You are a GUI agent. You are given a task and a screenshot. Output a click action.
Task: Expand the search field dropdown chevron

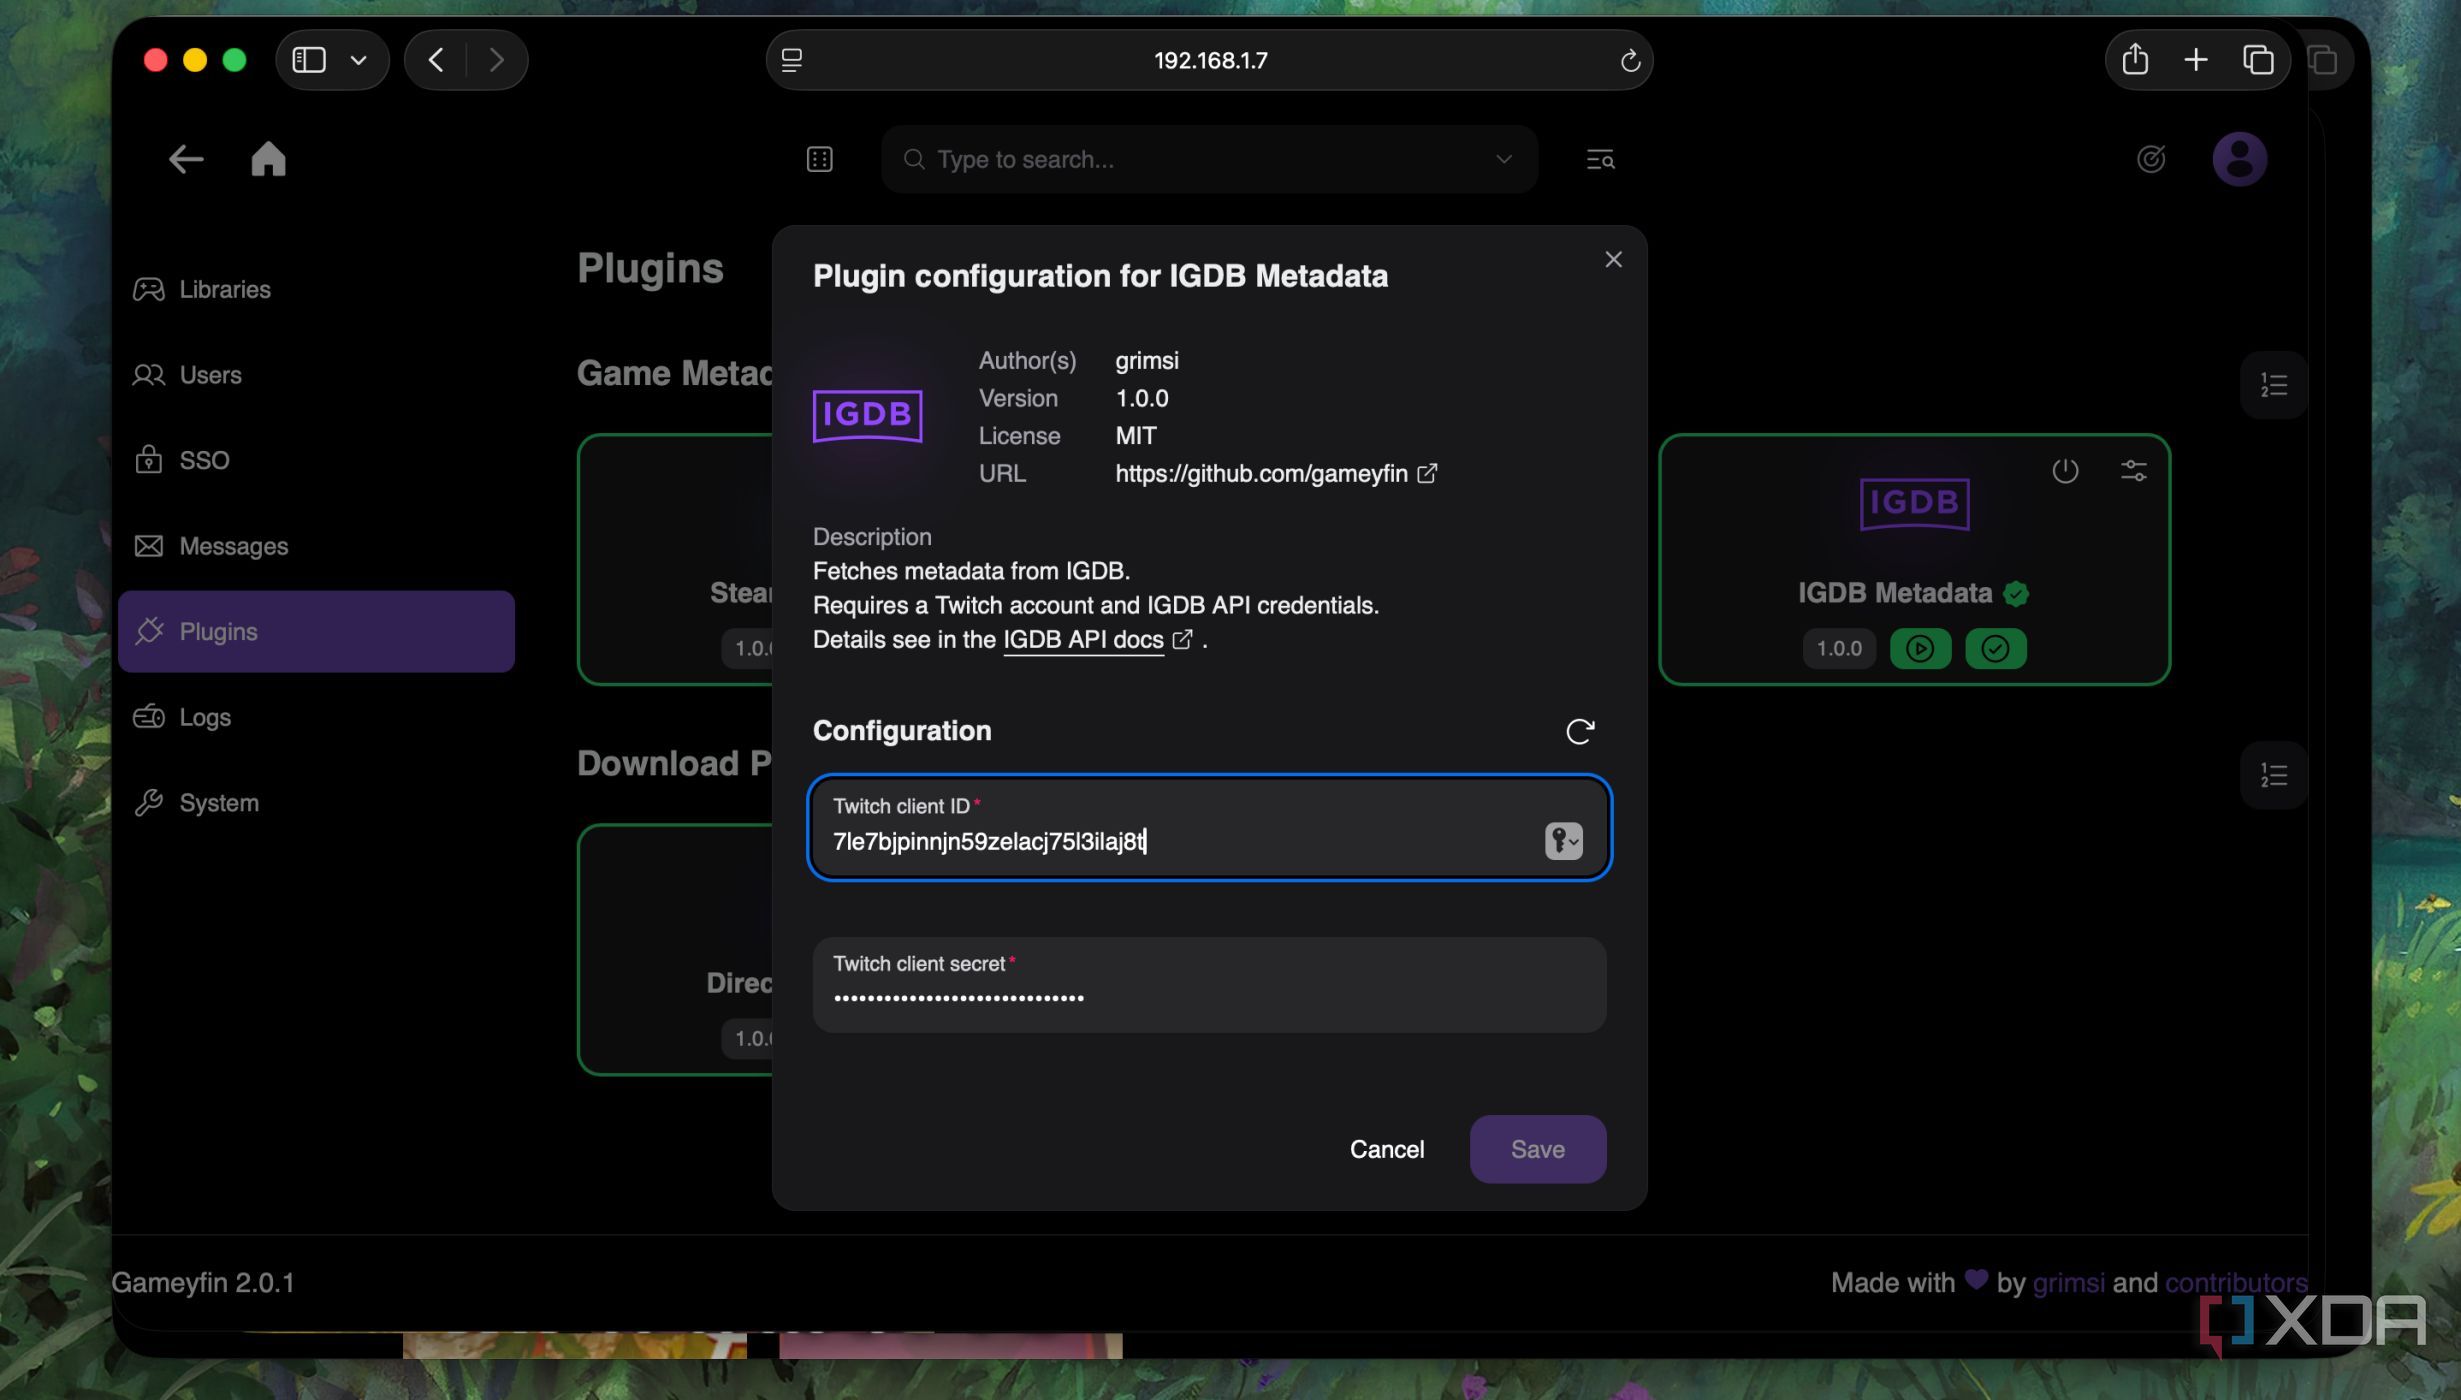(x=1503, y=159)
